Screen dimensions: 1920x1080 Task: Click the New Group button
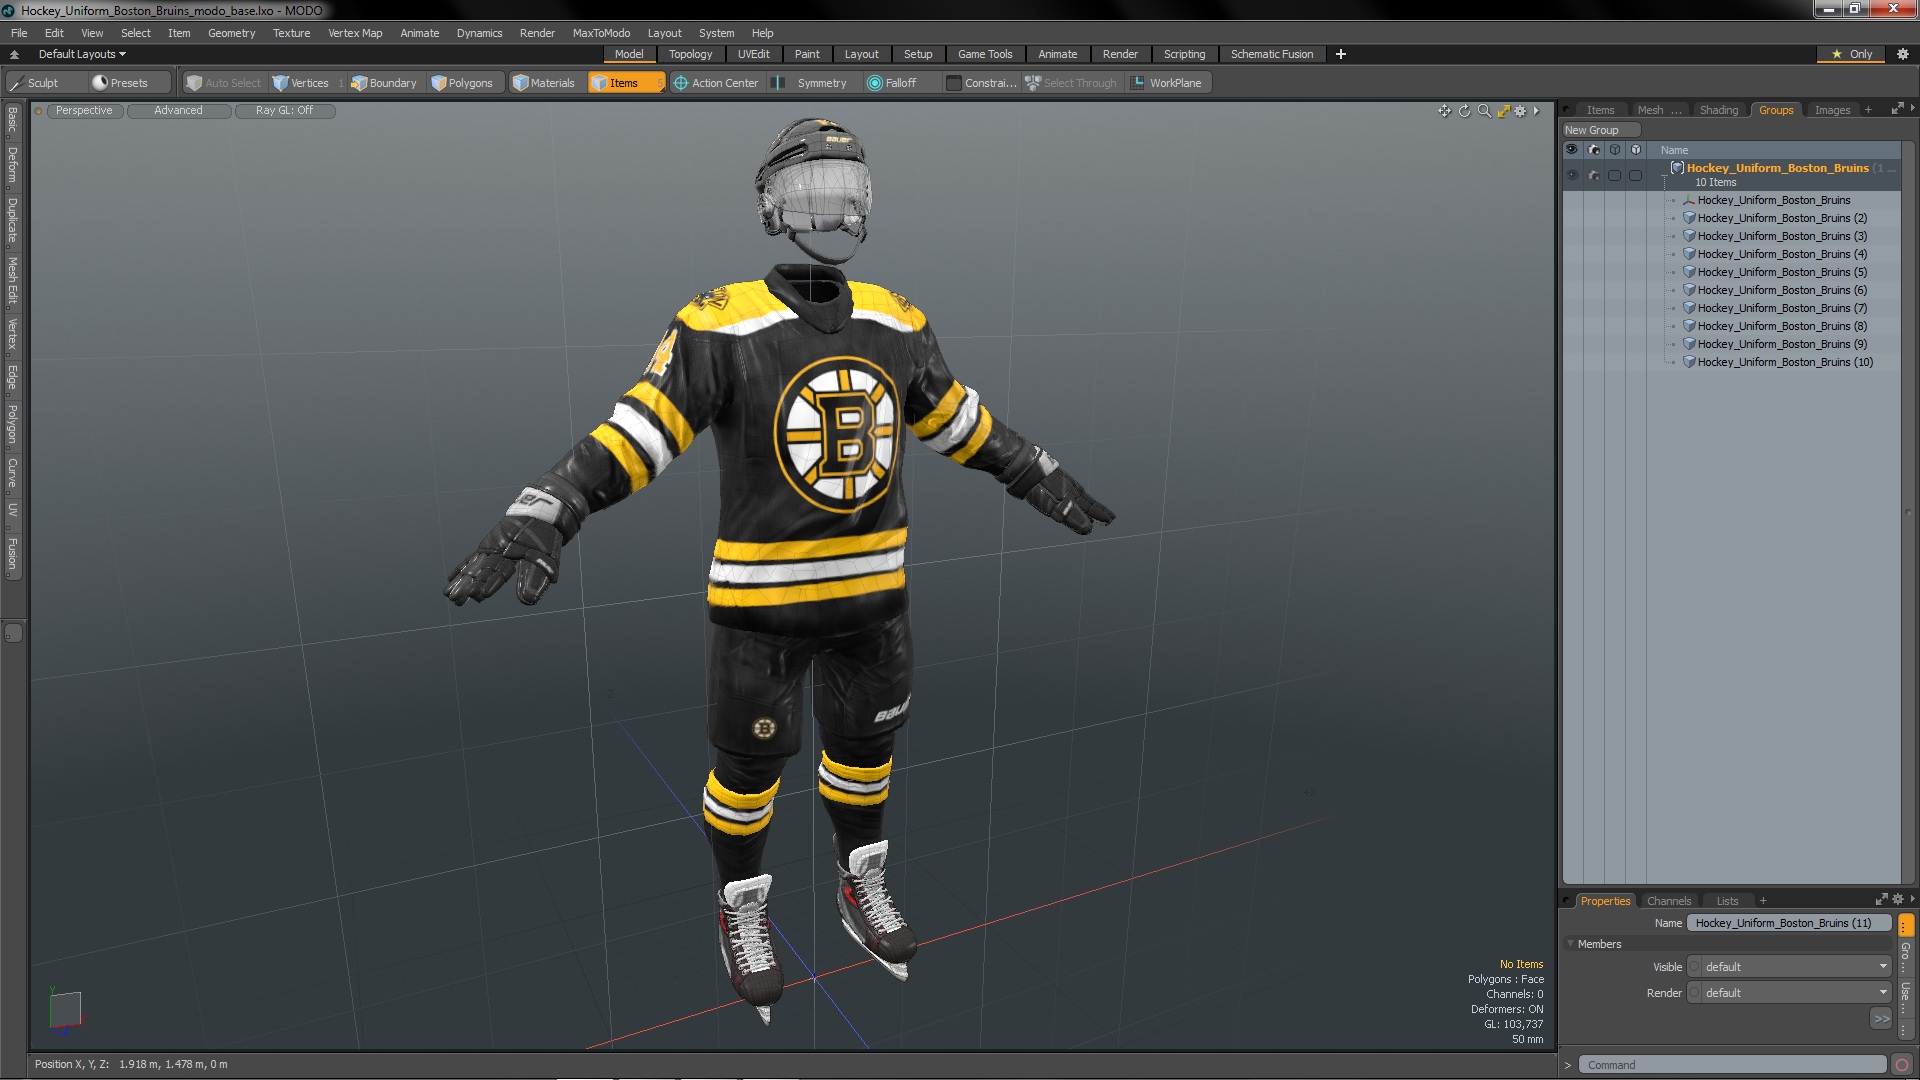point(1600,130)
